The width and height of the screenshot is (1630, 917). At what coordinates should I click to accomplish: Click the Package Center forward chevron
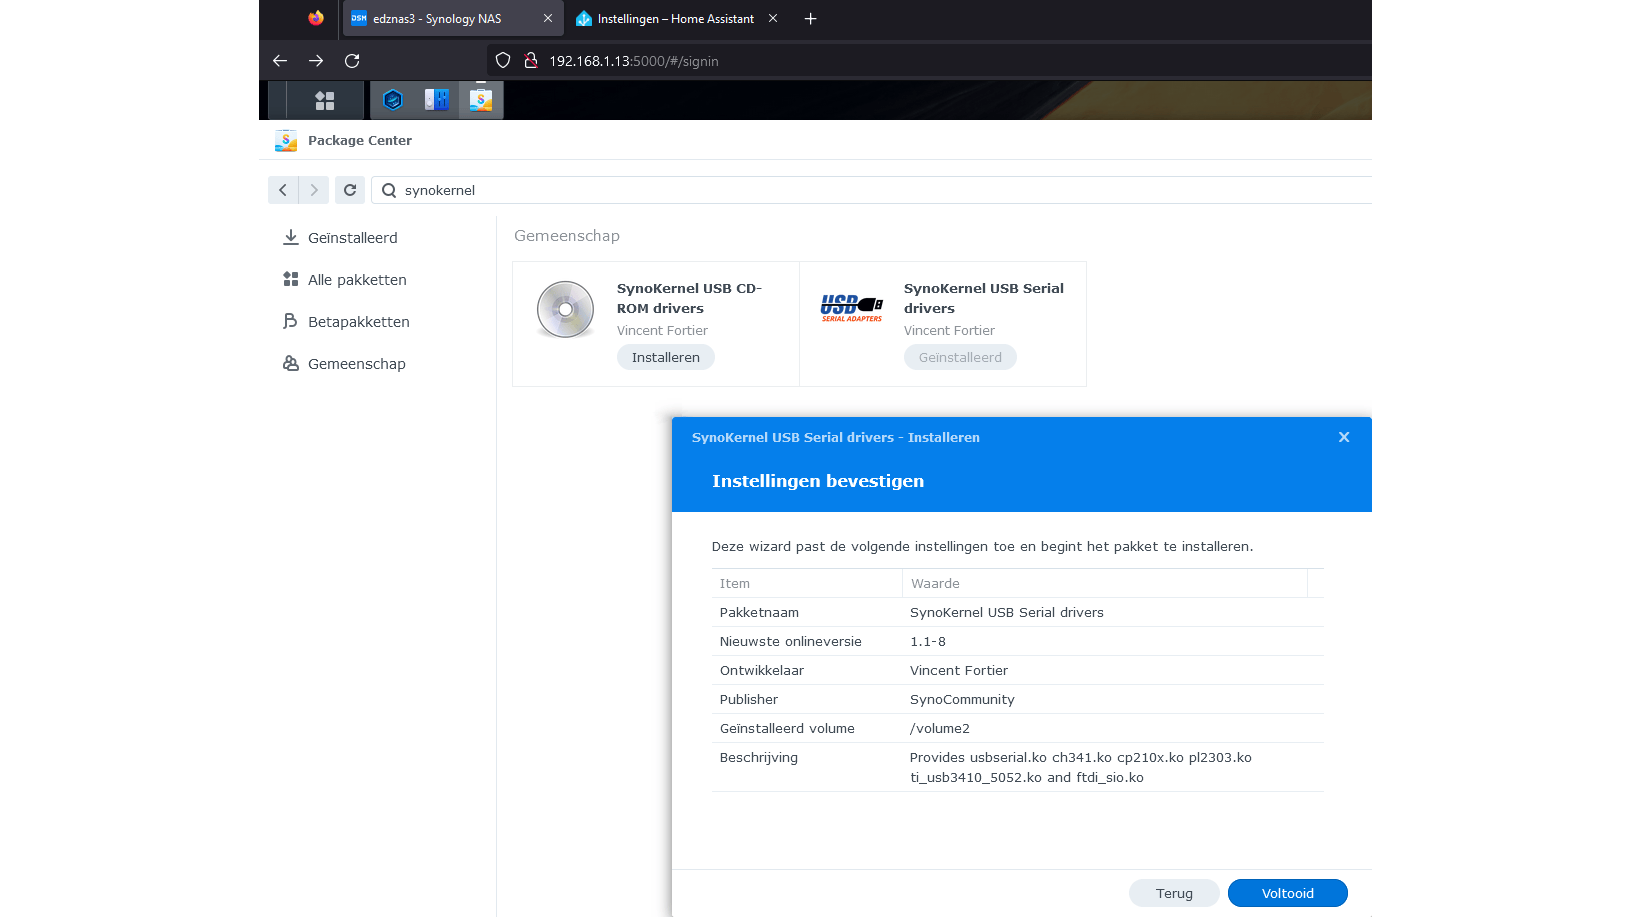tap(314, 190)
